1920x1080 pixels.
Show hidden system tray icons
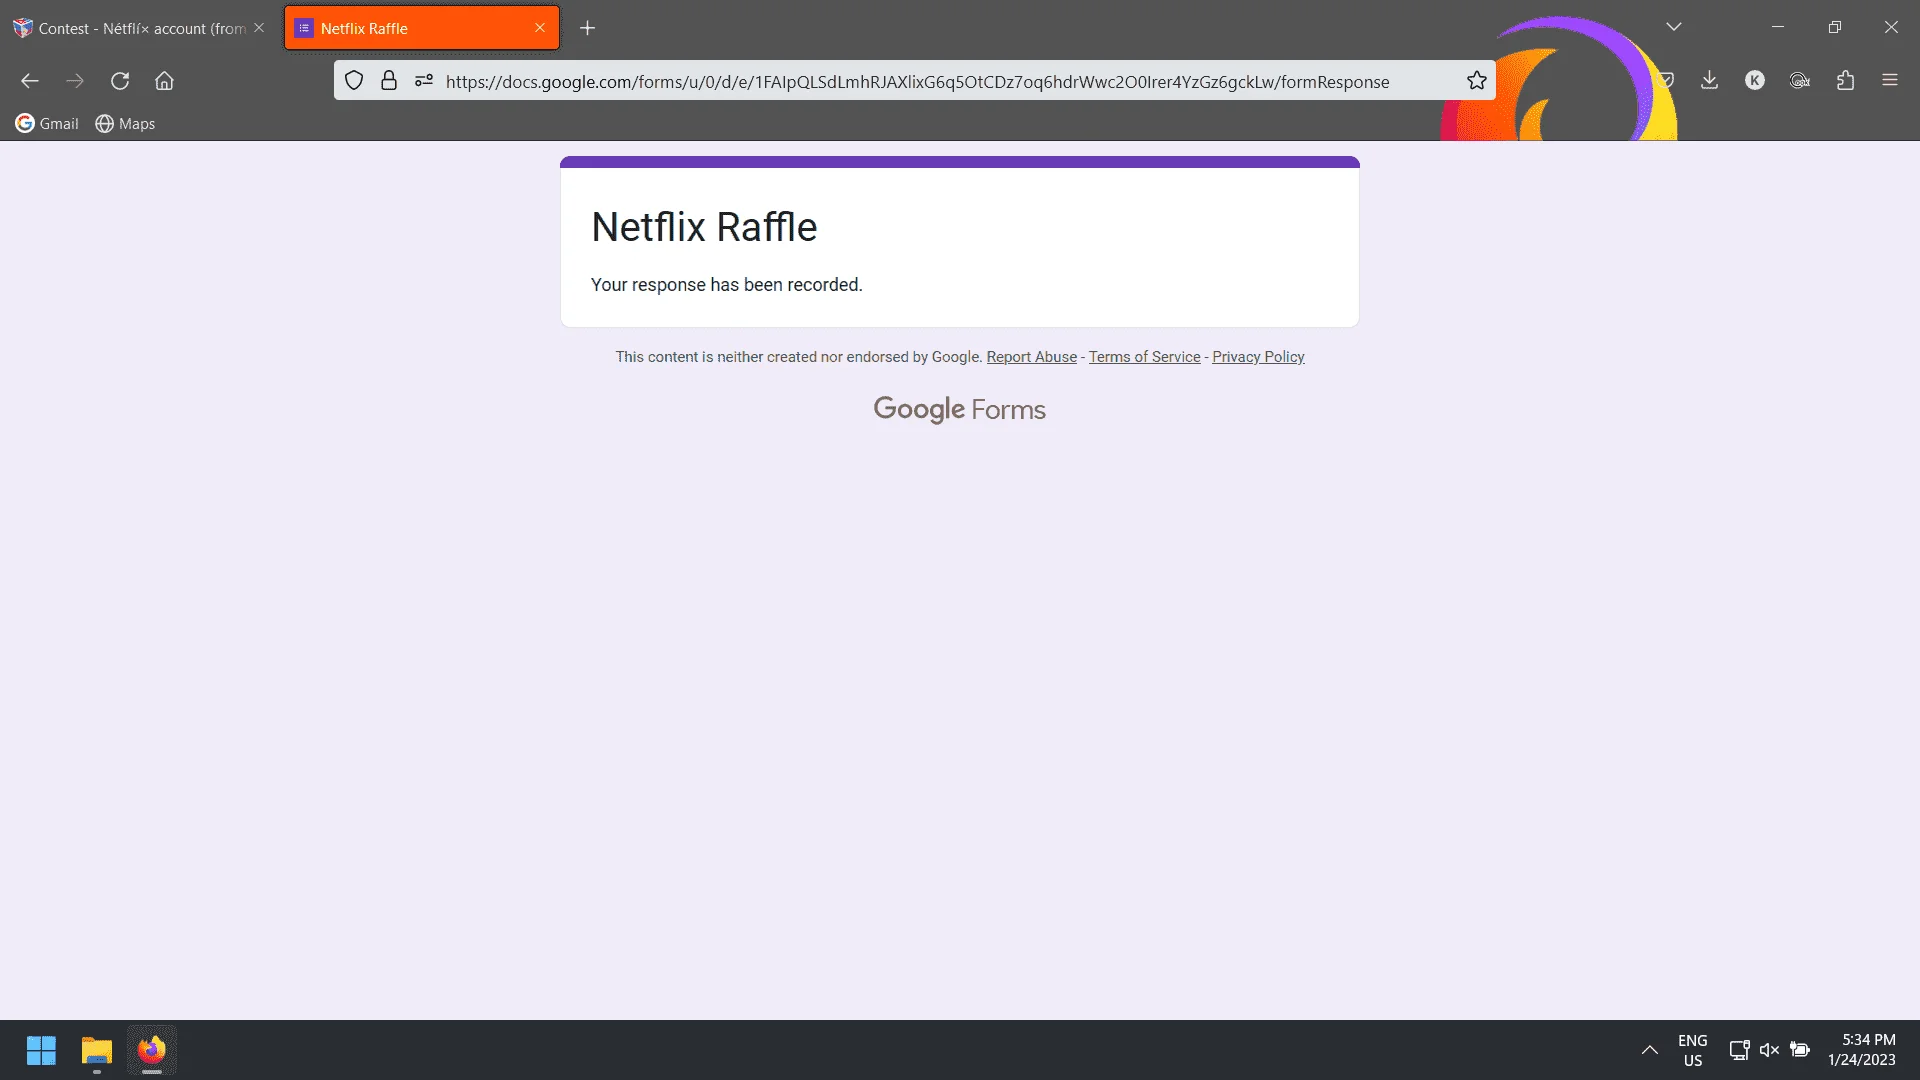tap(1650, 1050)
